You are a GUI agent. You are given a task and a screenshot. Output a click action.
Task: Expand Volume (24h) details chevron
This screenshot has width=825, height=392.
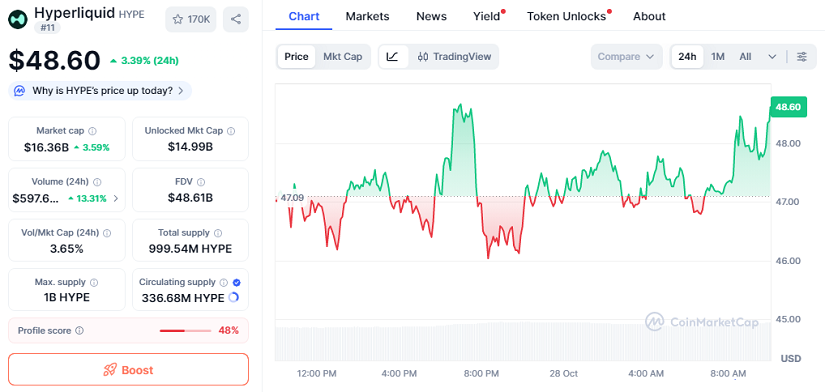point(116,199)
